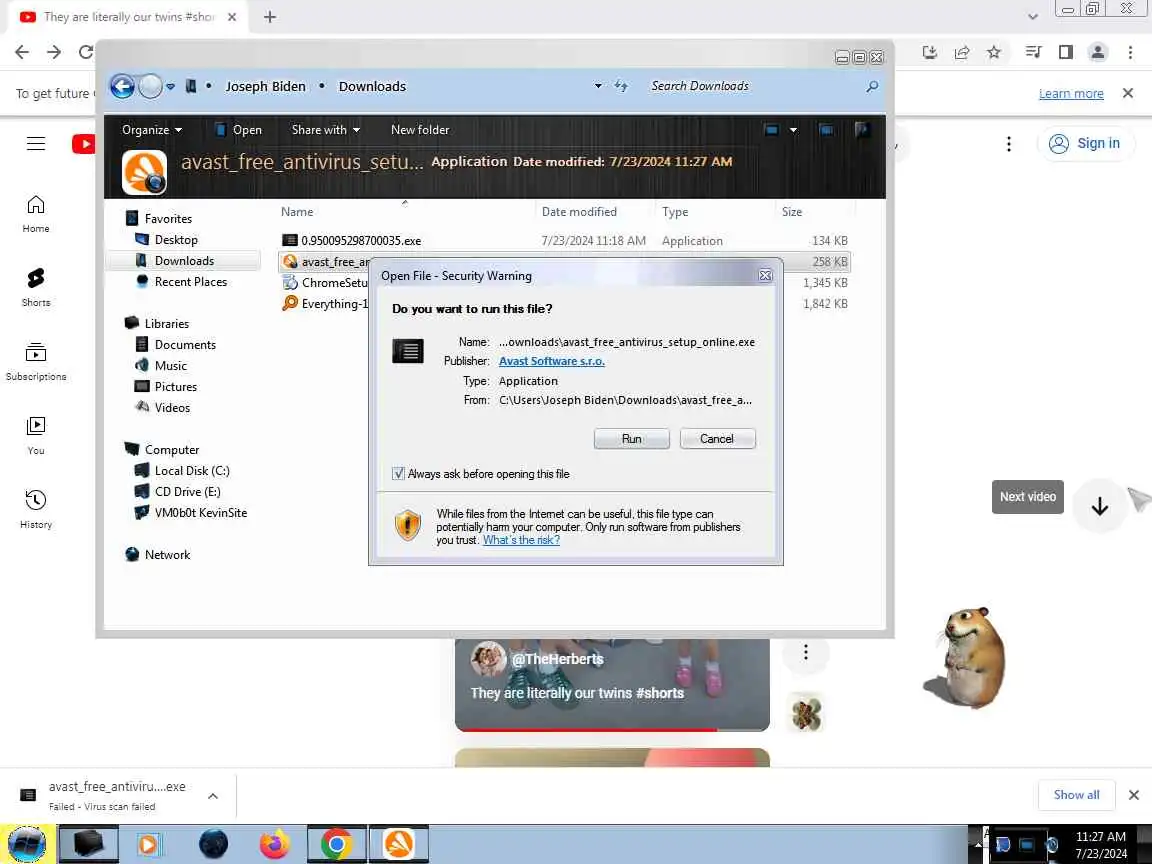Expand the view options dropdown arrow
Image resolution: width=1152 pixels, height=864 pixels.
coord(793,130)
